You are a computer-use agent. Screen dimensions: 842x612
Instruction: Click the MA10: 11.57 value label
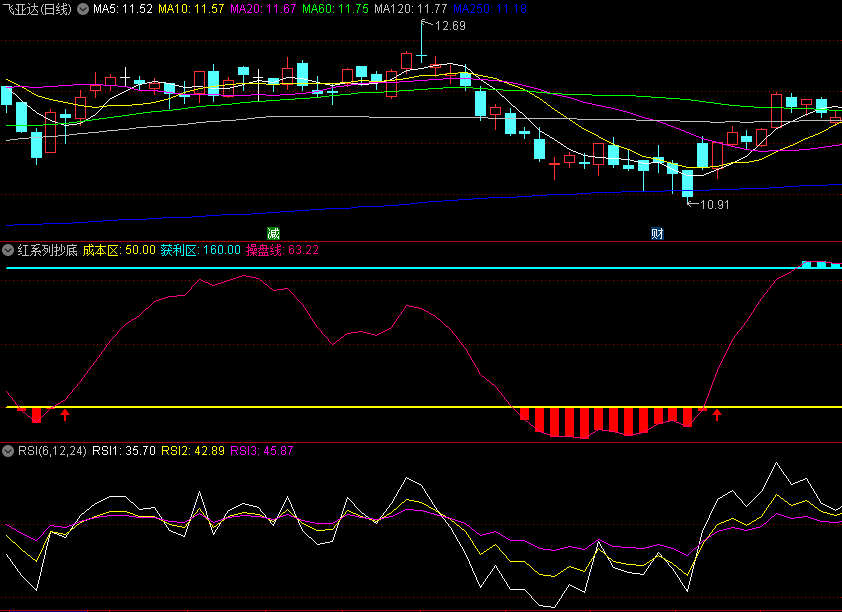[x=191, y=9]
